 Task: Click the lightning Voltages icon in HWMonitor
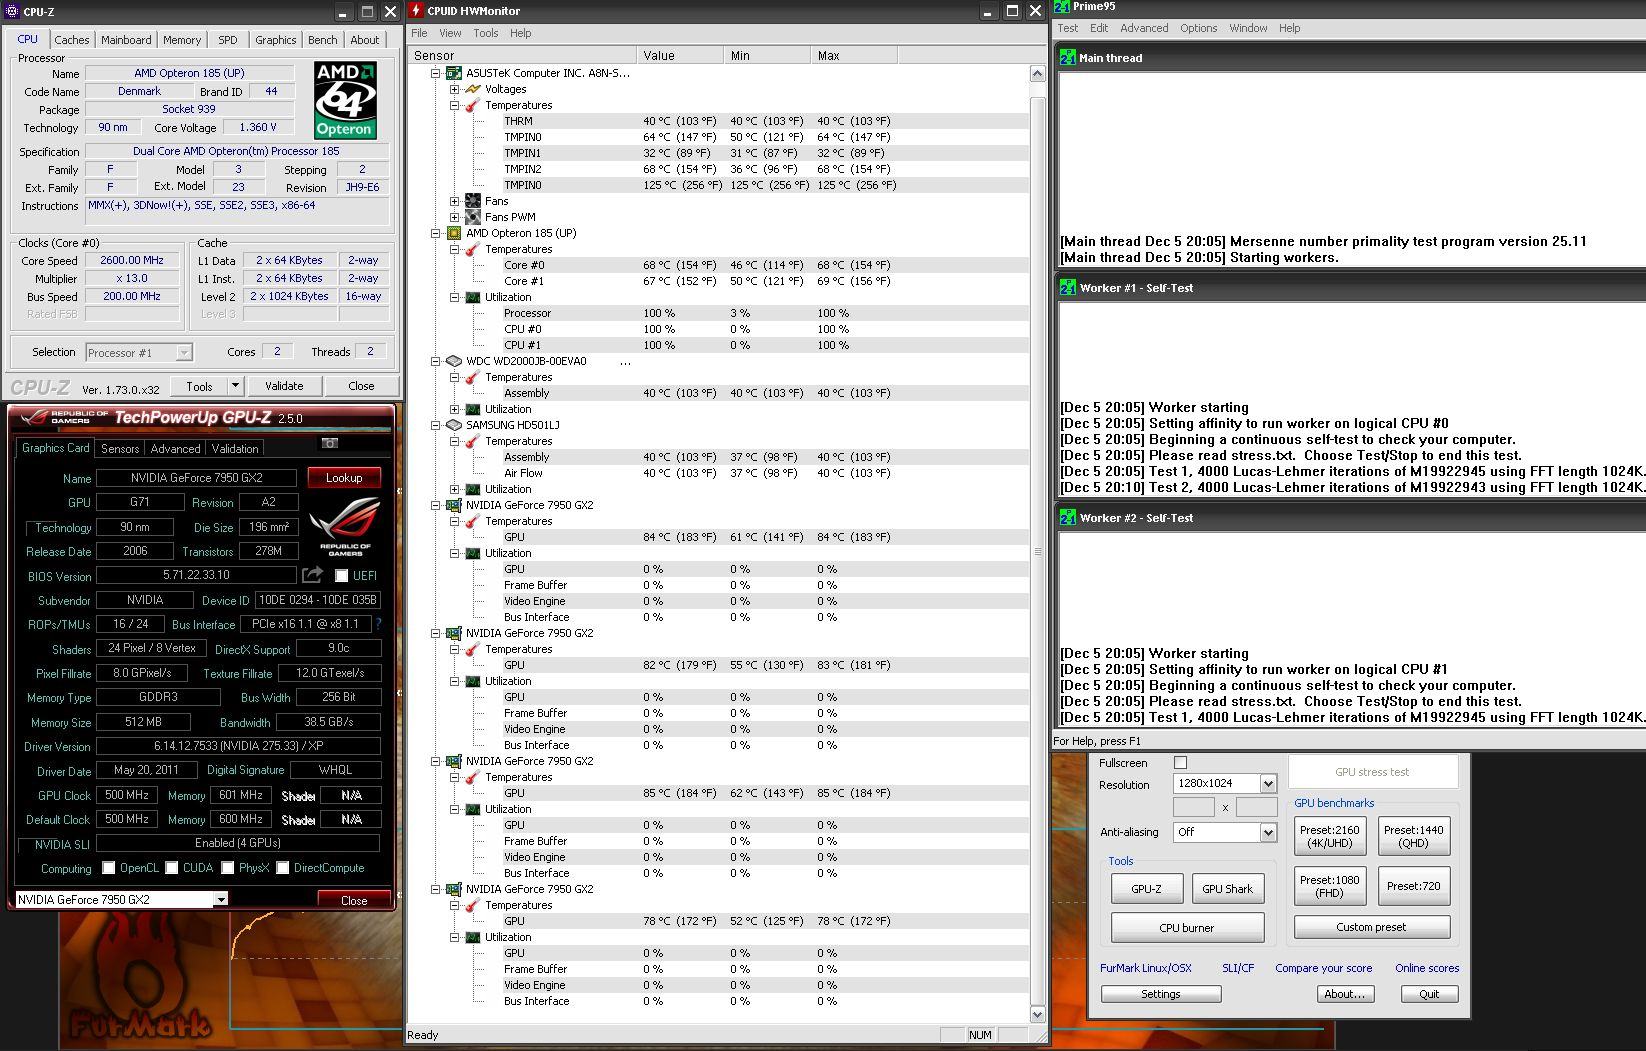click(x=473, y=89)
